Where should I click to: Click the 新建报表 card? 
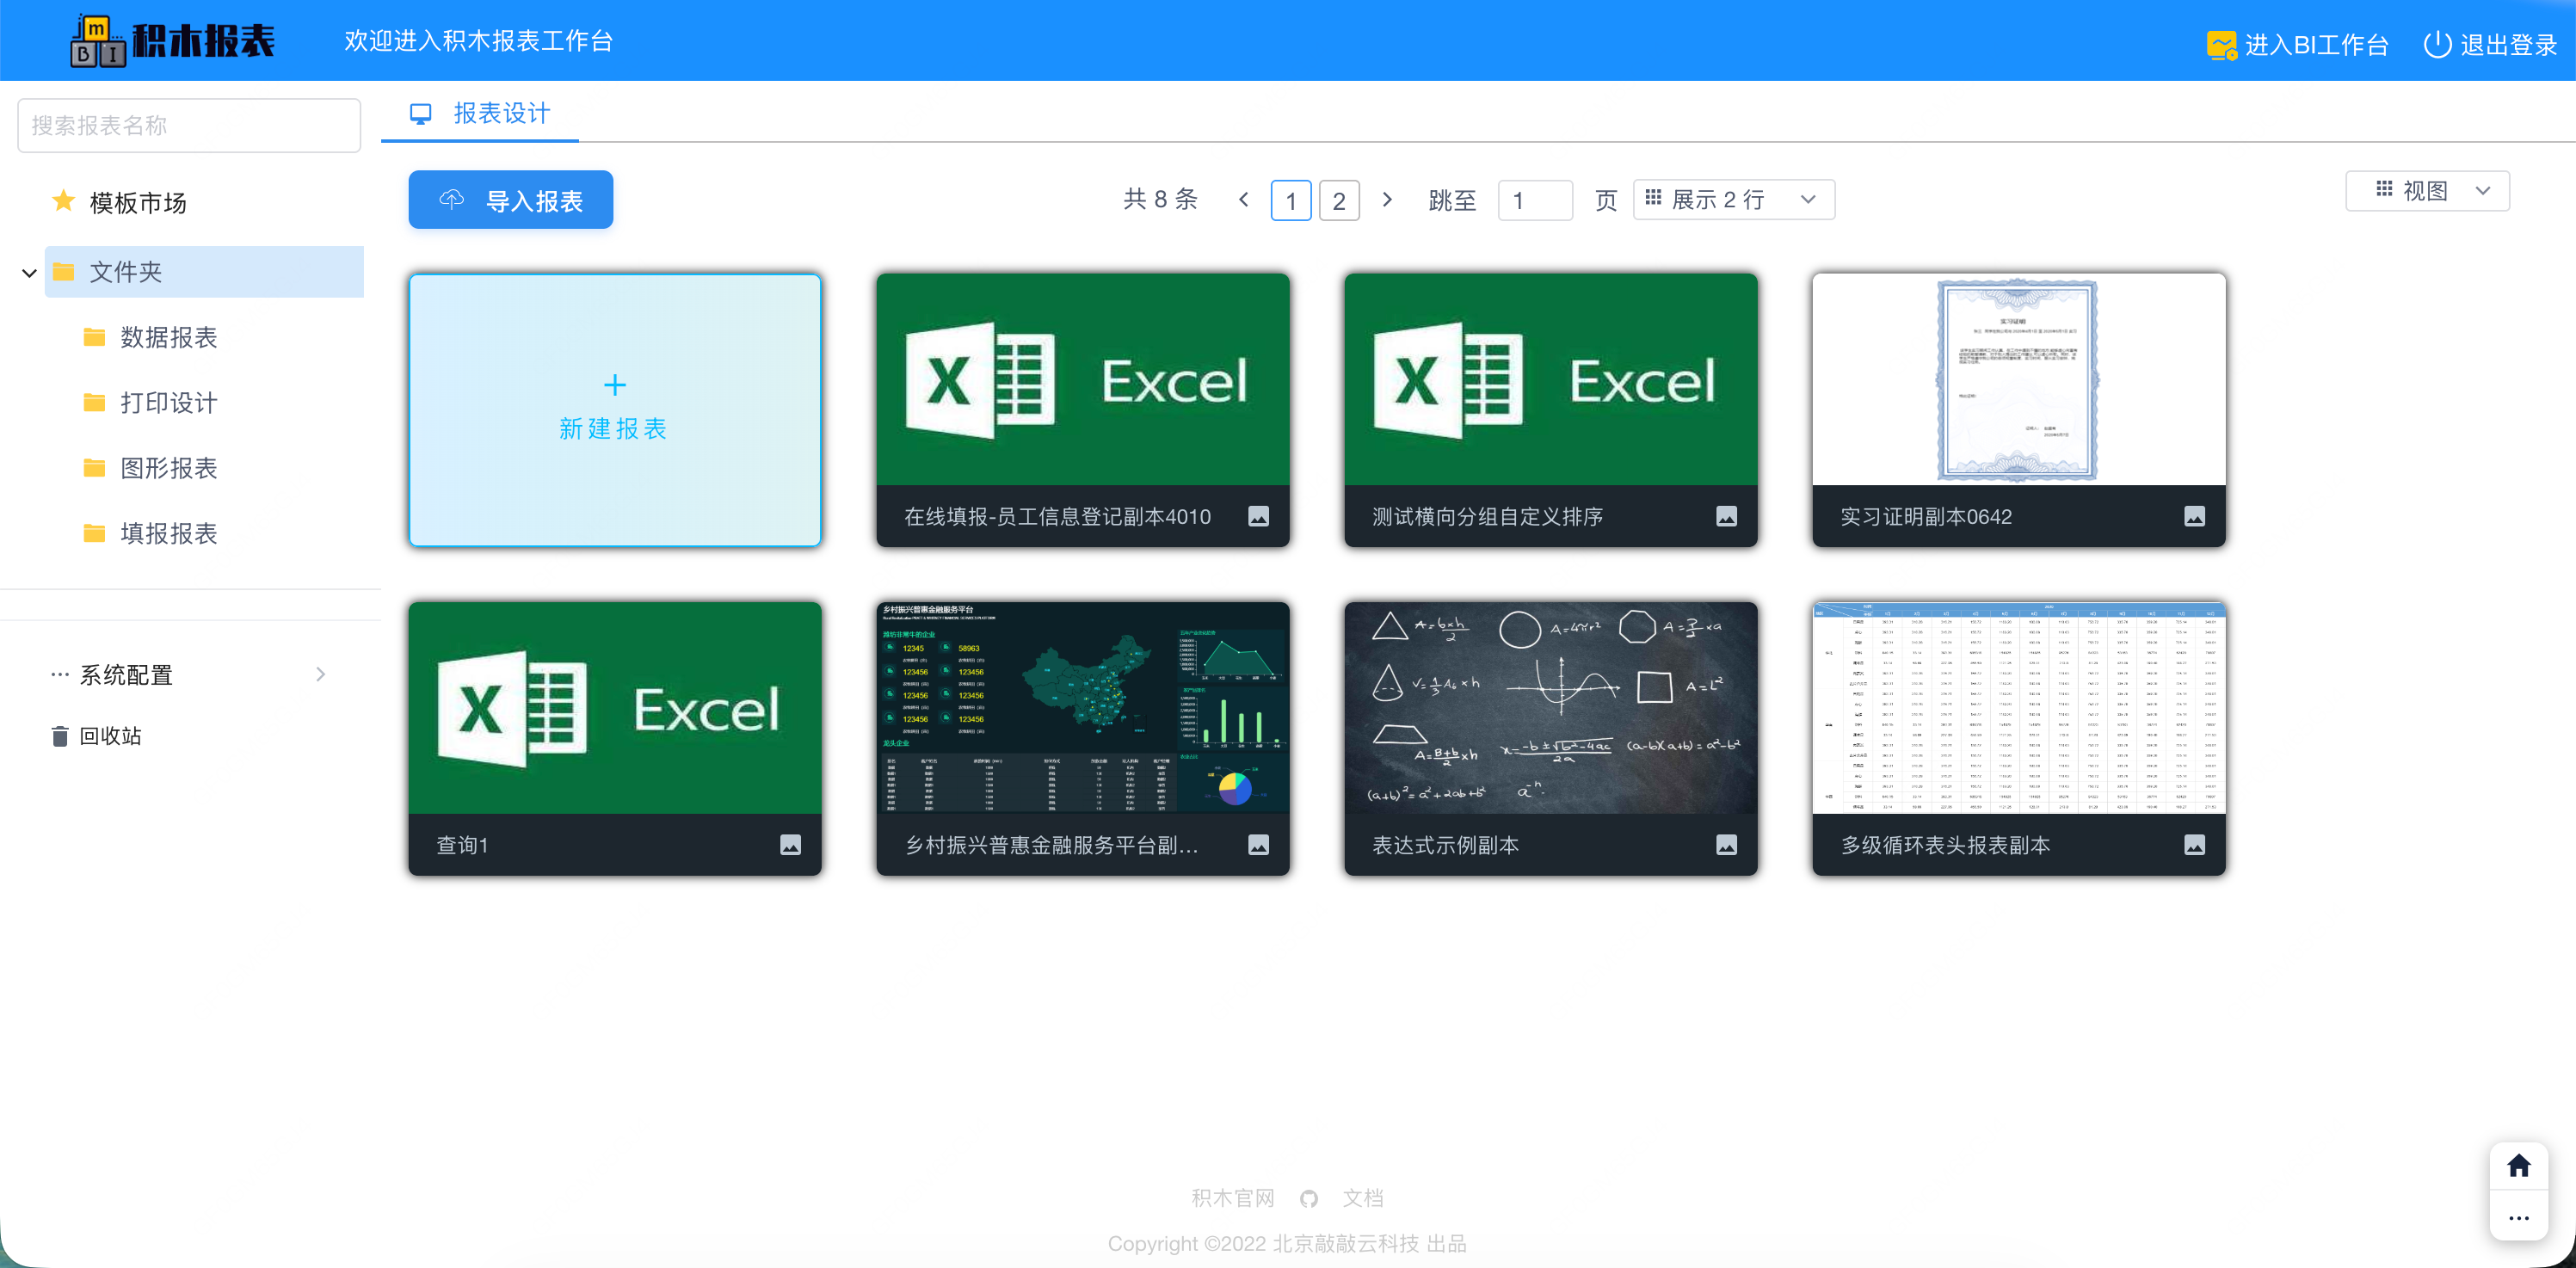pos(615,410)
